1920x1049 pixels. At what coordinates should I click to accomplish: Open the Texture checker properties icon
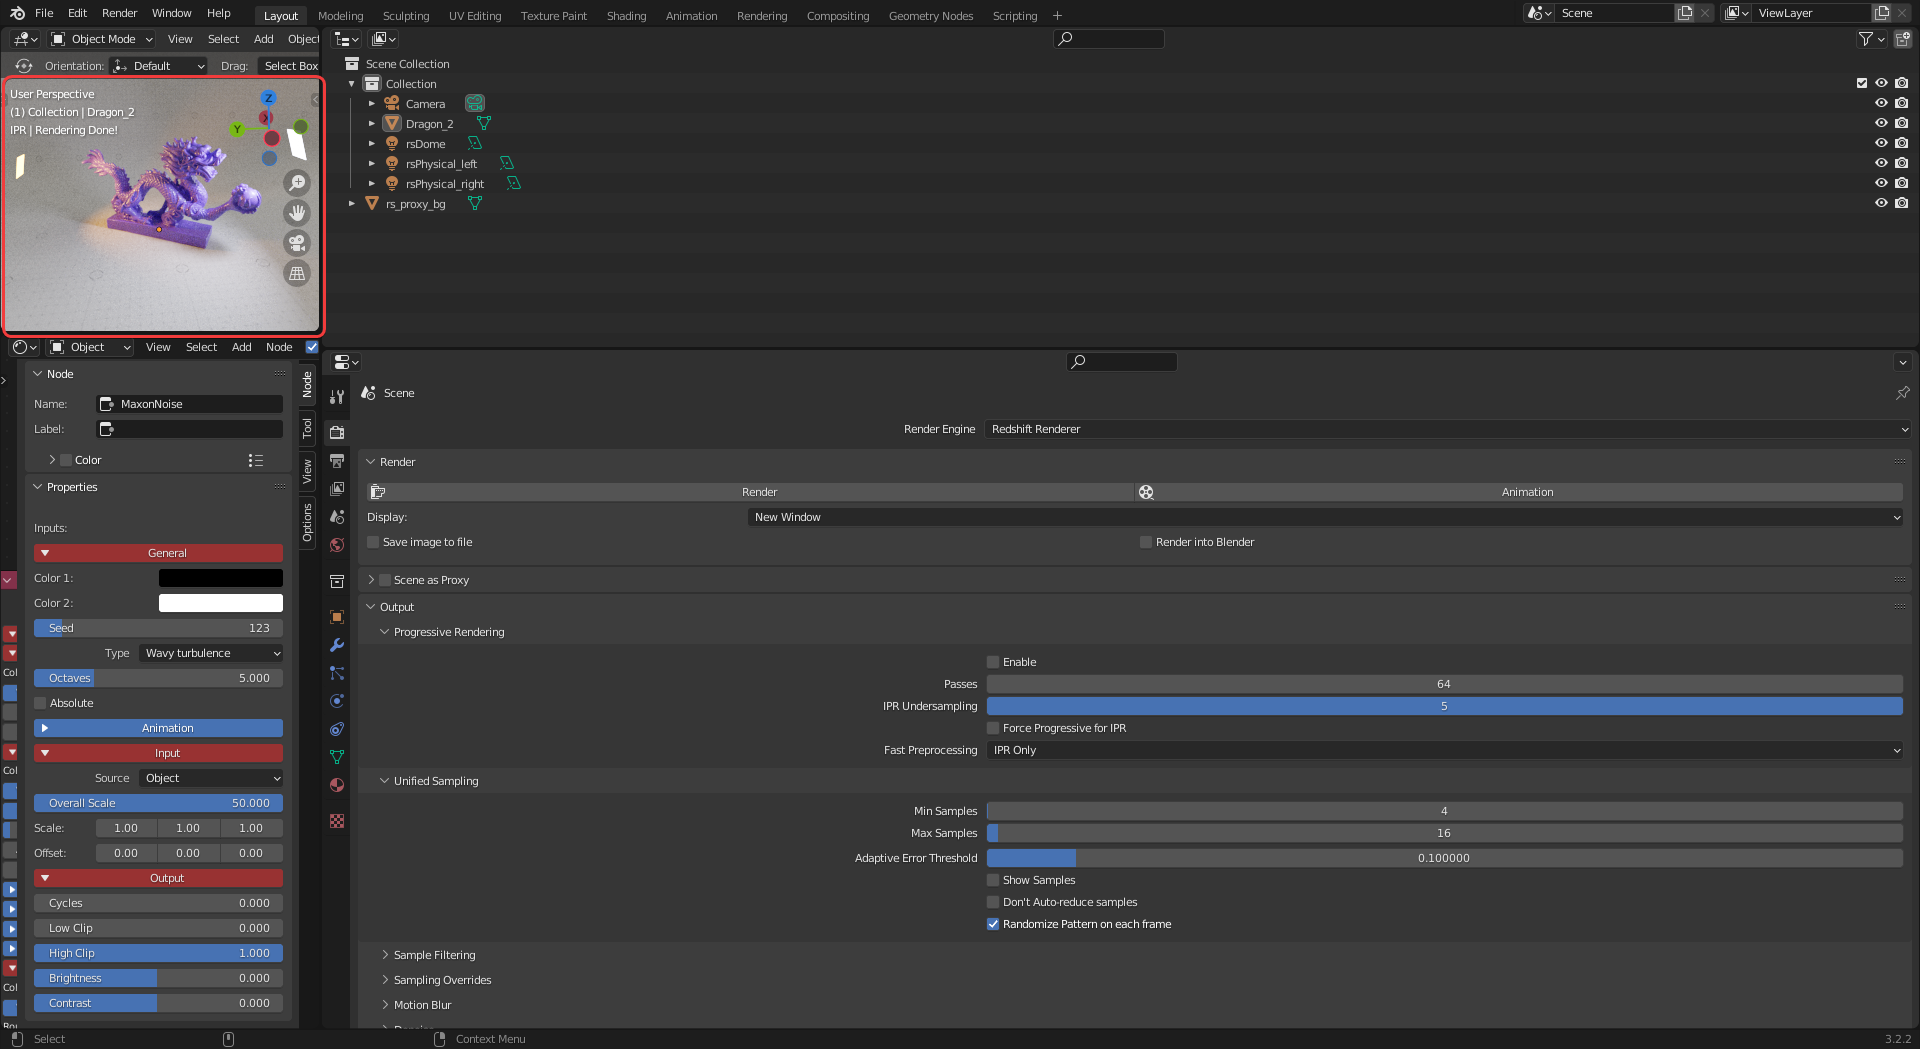click(337, 821)
